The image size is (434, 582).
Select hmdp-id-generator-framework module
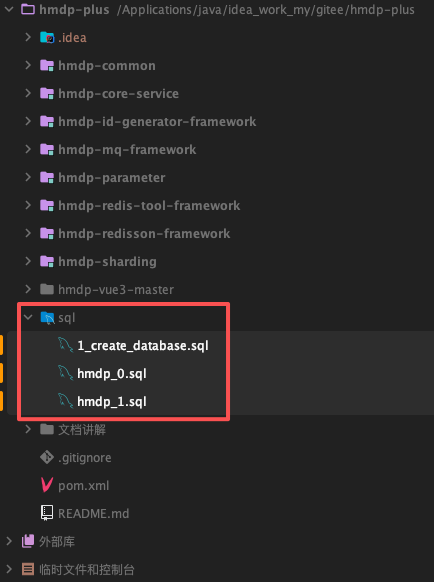coord(157,122)
